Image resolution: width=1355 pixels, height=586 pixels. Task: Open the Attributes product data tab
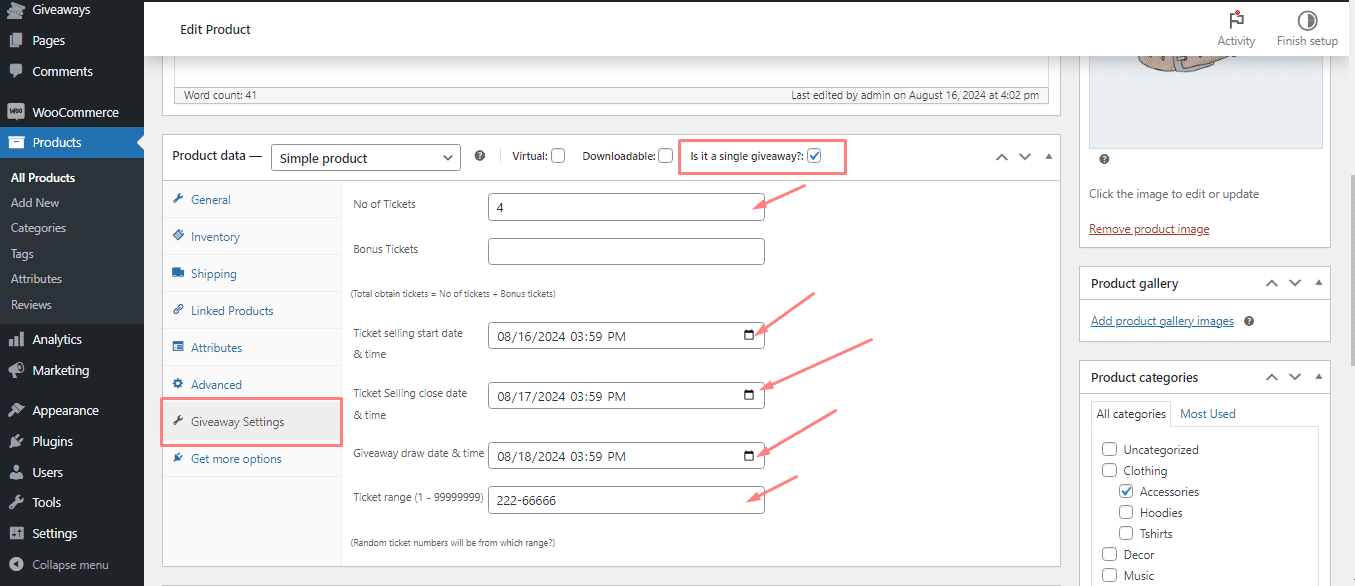coord(252,348)
